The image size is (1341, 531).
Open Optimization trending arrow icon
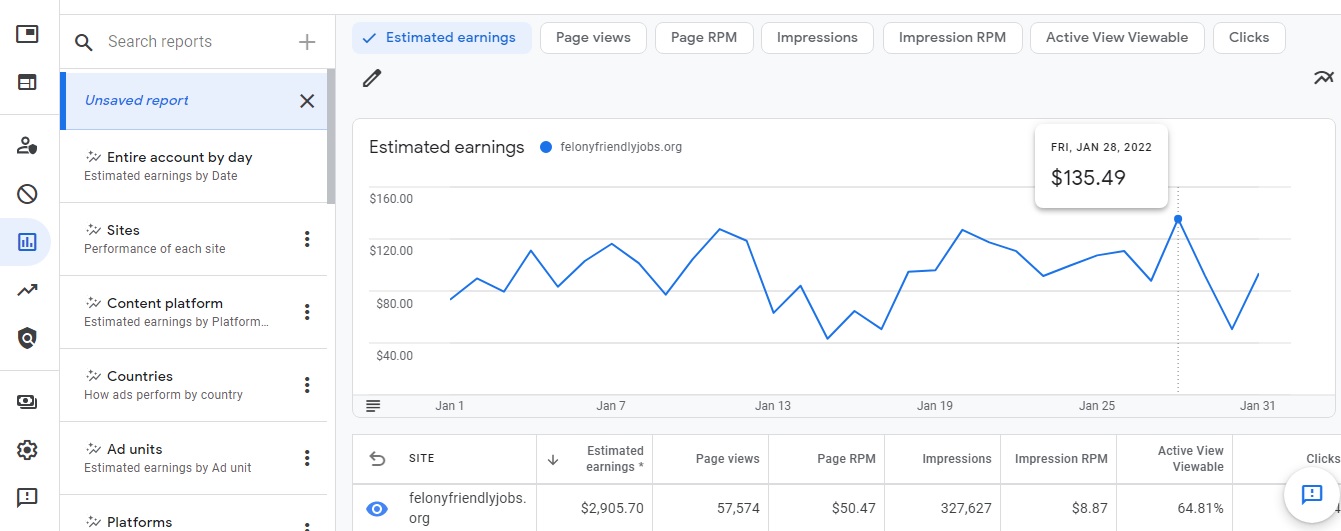coord(28,290)
